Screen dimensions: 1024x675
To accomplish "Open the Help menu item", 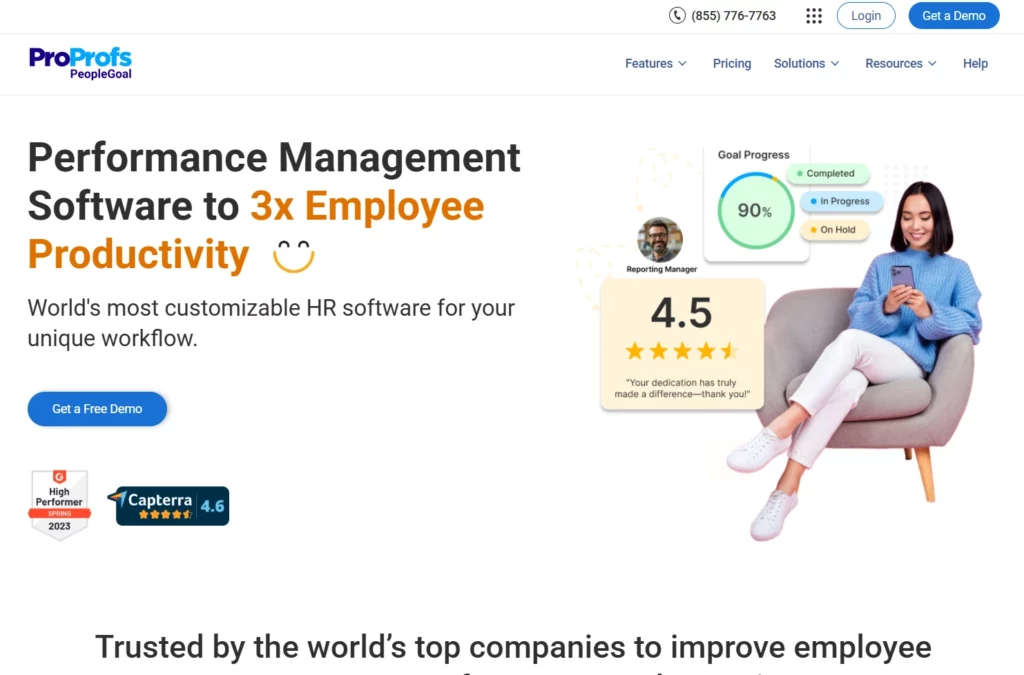I will click(975, 63).
